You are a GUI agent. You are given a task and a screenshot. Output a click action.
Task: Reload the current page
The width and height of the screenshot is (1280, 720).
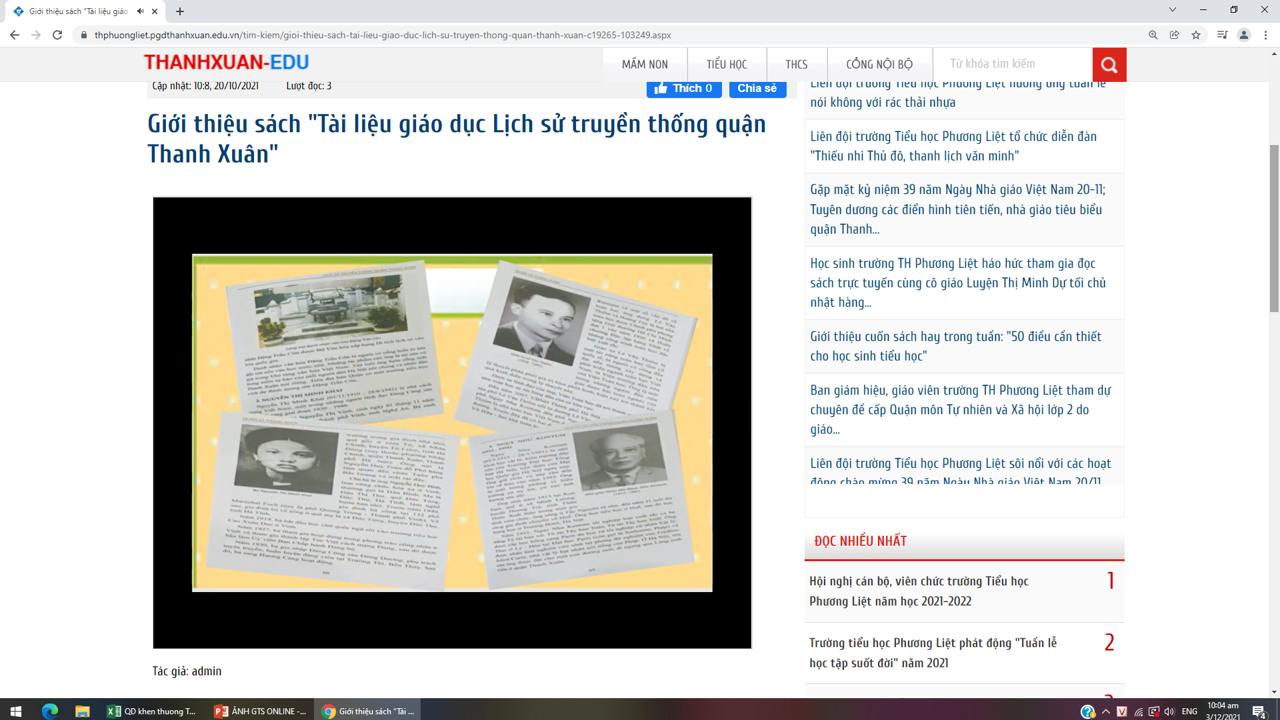(x=57, y=35)
